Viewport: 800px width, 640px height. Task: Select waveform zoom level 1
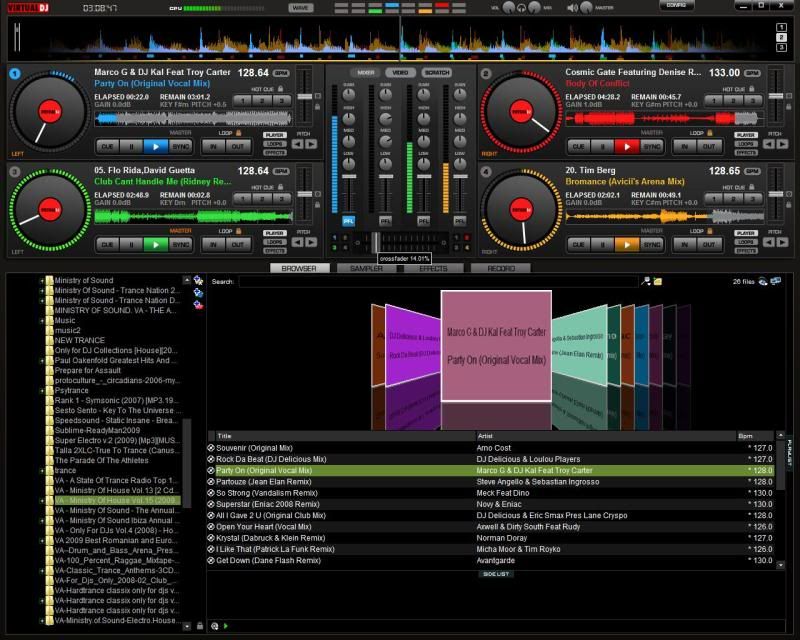pos(781,28)
